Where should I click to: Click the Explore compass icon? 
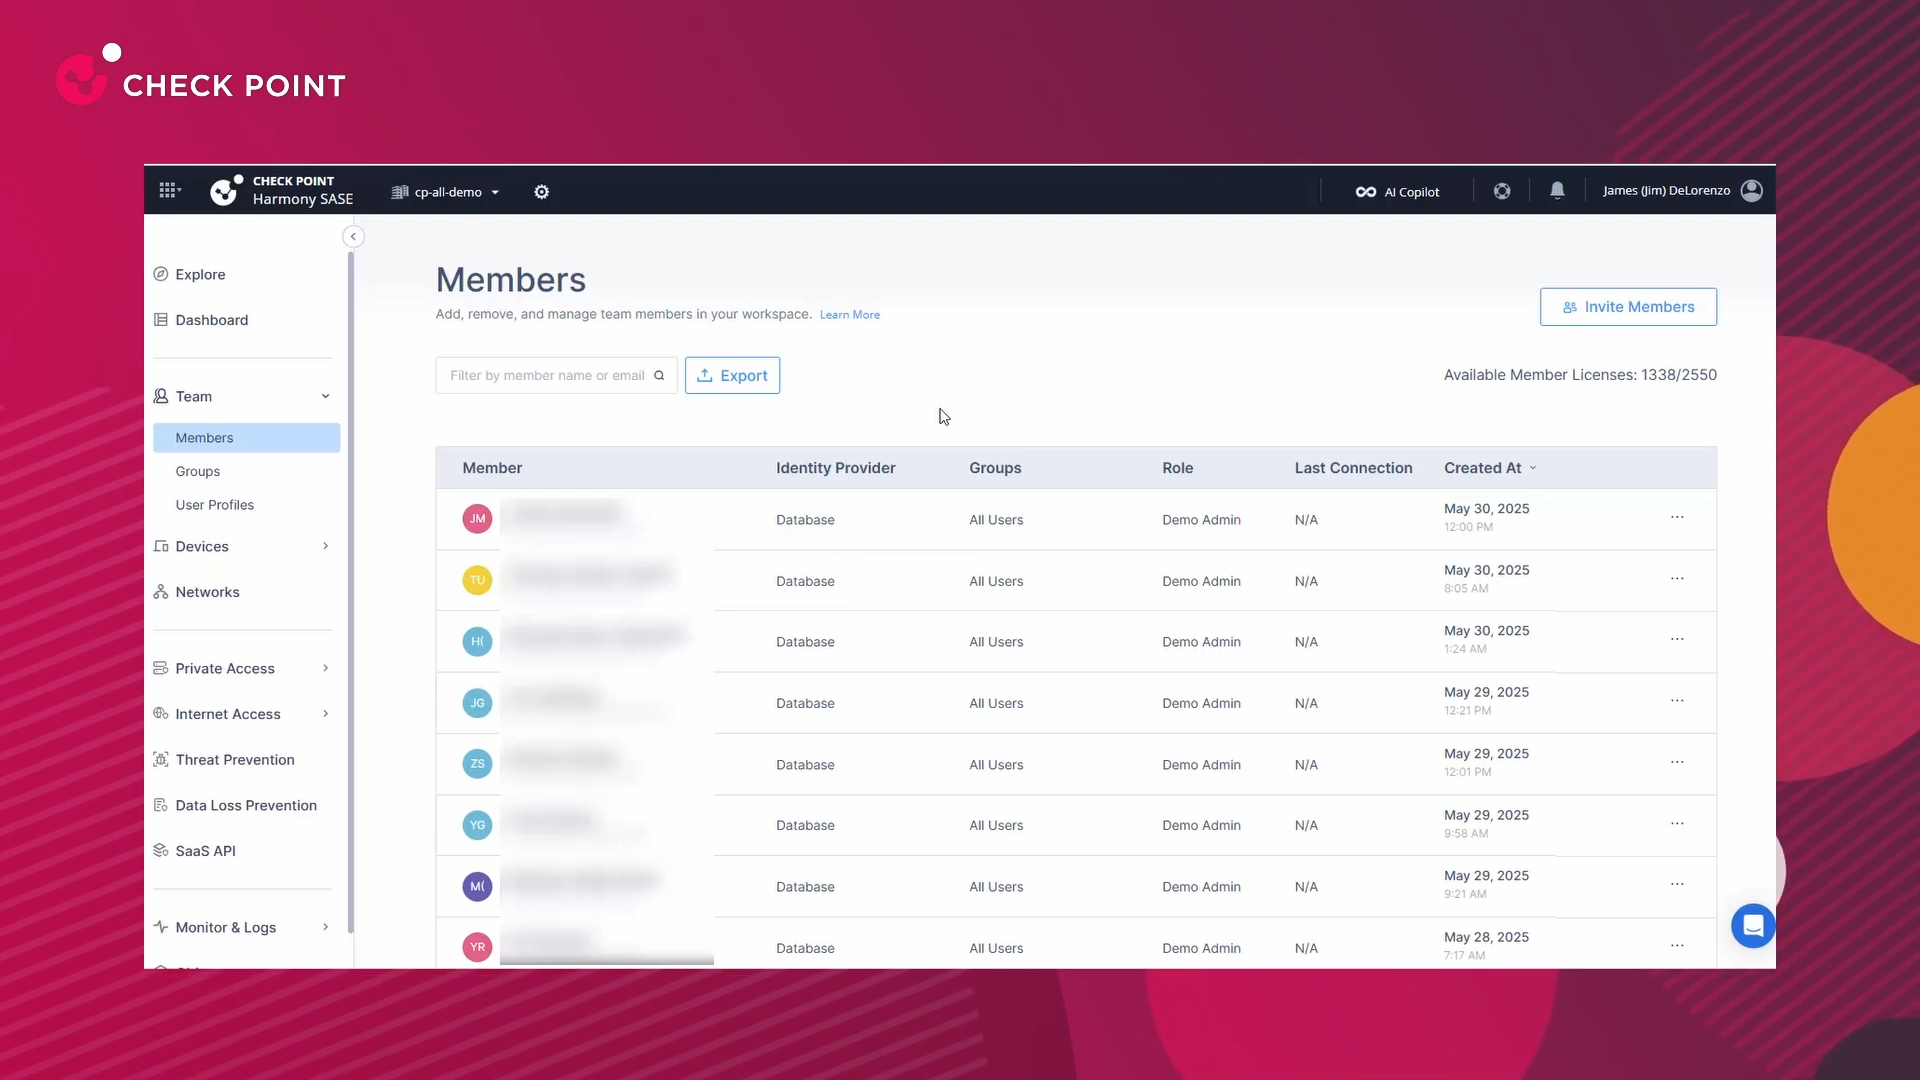[160, 274]
